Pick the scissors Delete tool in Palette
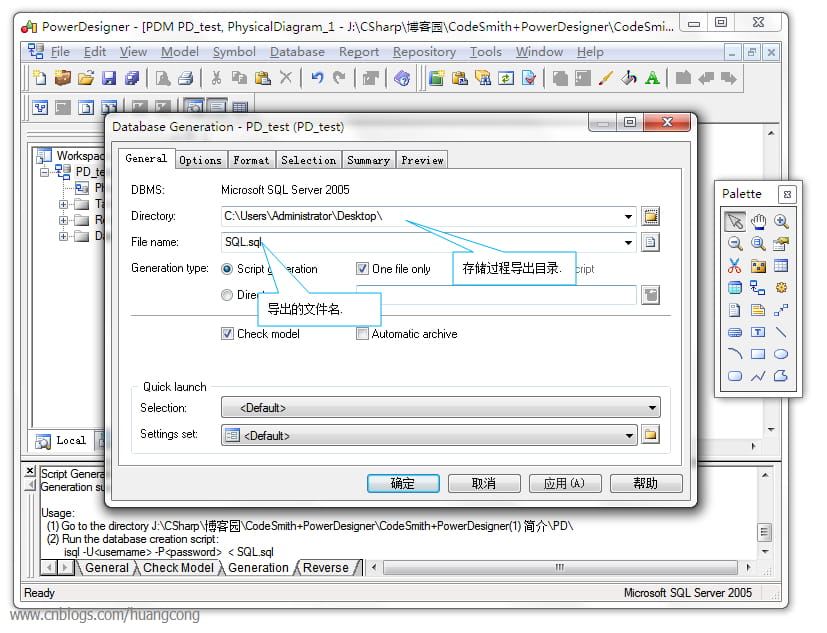The height and width of the screenshot is (633, 827). [x=735, y=266]
